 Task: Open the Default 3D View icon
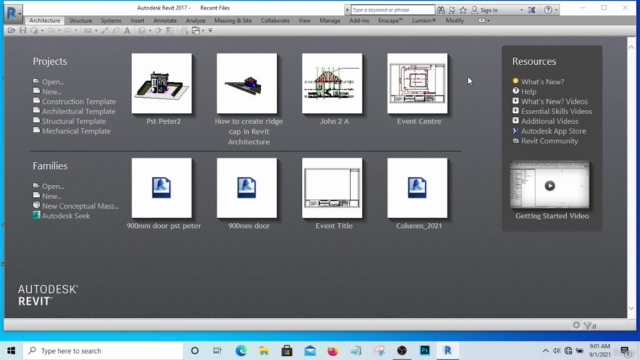coord(142,31)
